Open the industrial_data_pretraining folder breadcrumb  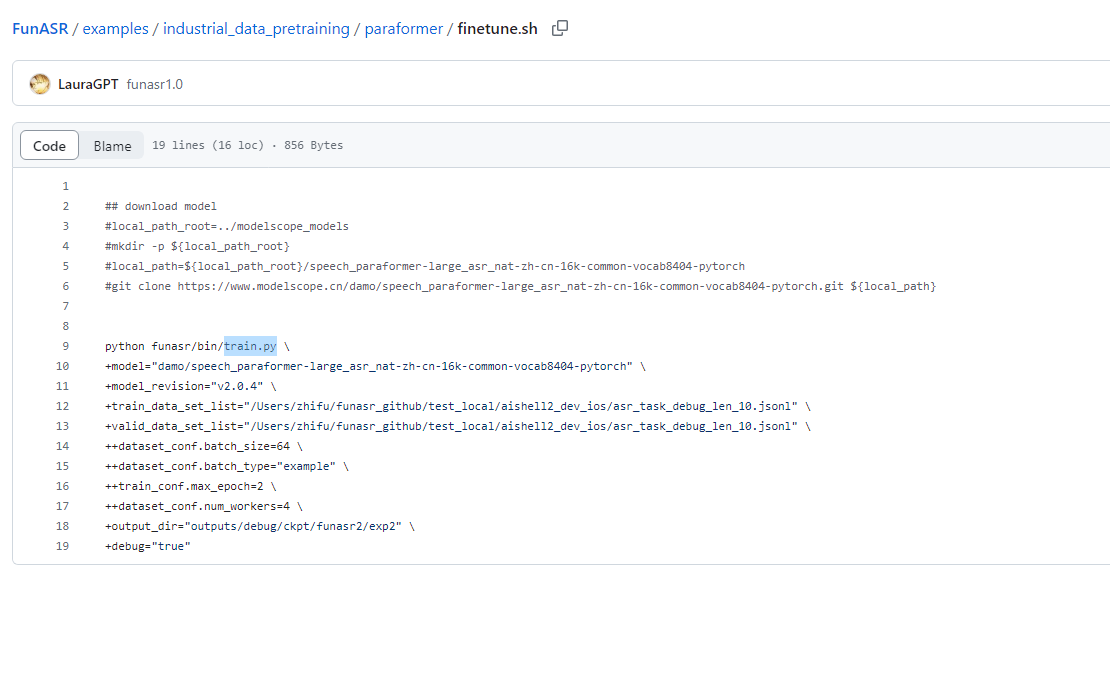pyautogui.click(x=256, y=28)
